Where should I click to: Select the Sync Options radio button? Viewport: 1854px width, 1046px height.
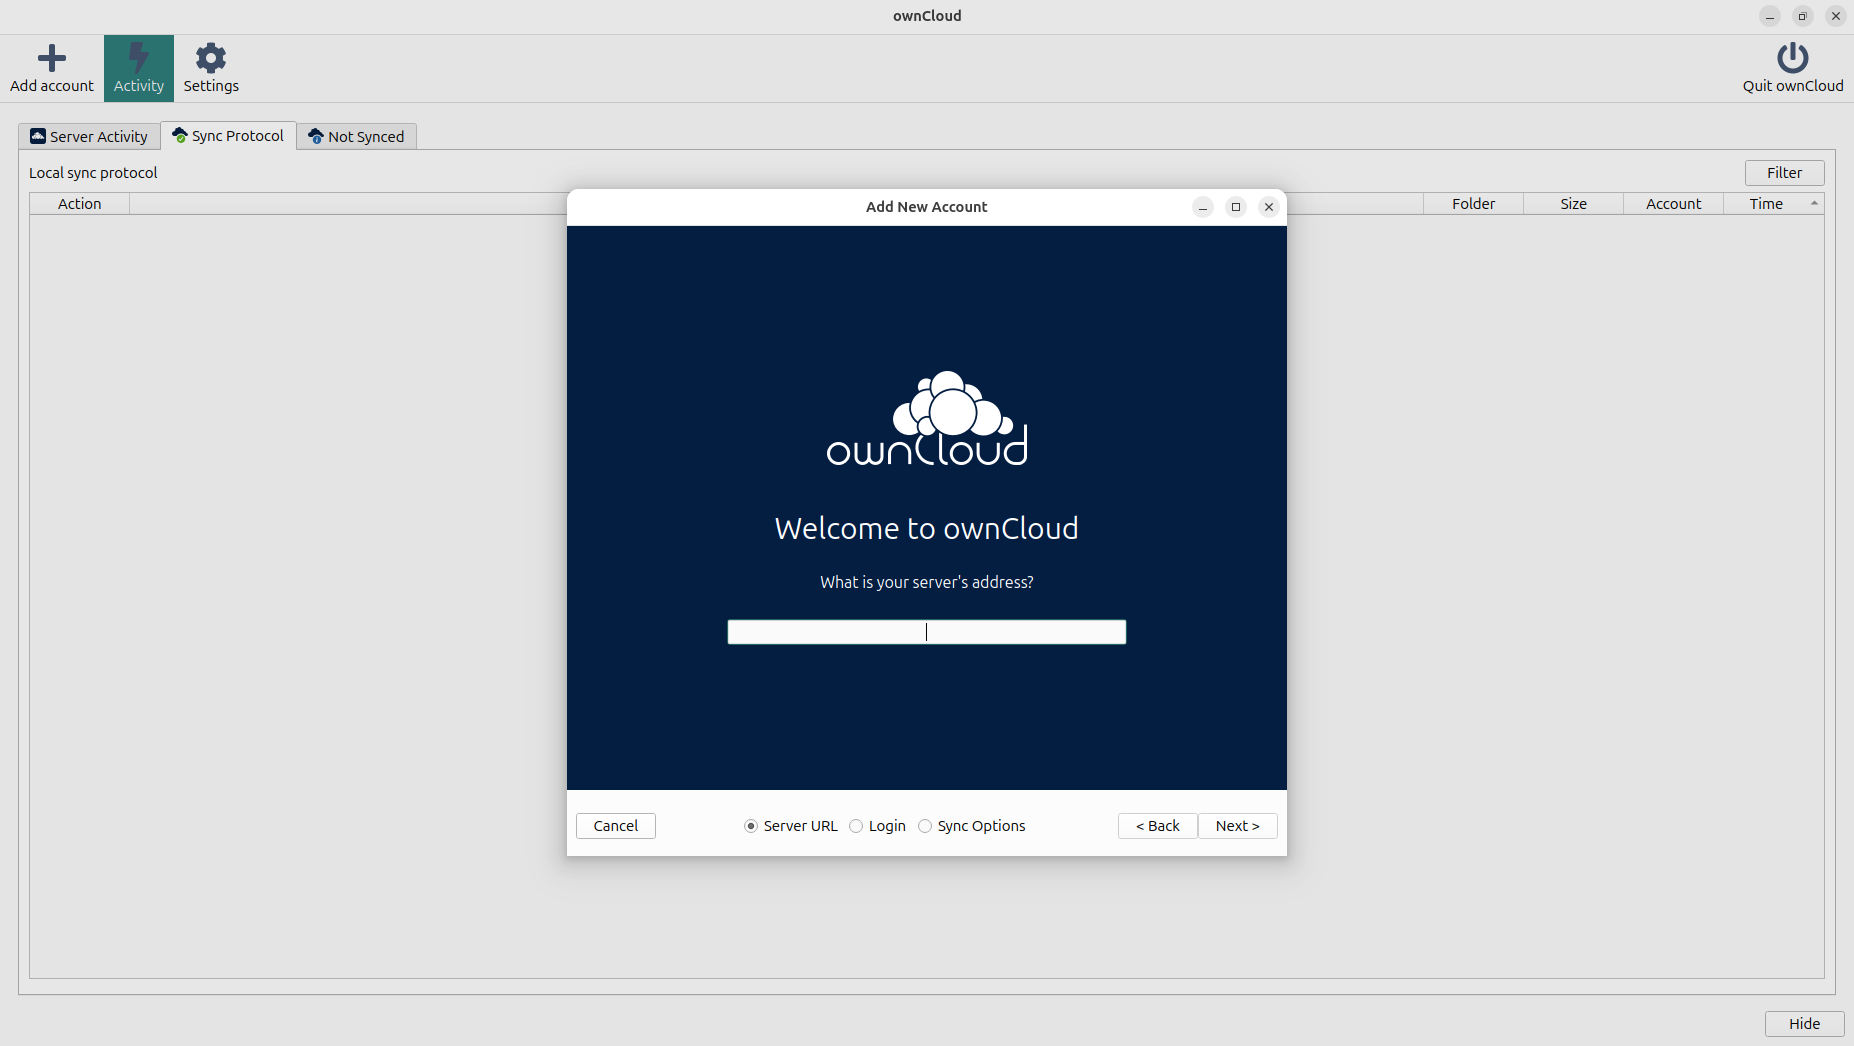pos(972,826)
